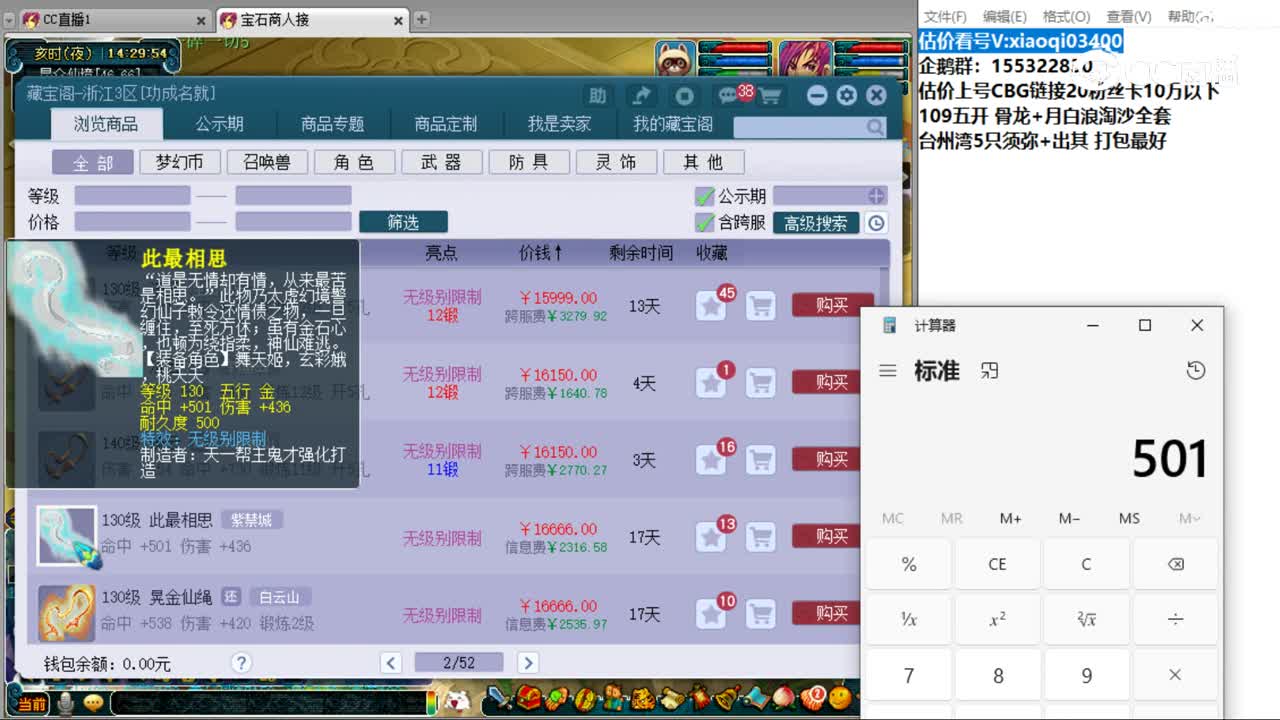Screen dimensions: 1280x720
Task: Click the microphone icon in game chat bar
Action: (x=66, y=704)
